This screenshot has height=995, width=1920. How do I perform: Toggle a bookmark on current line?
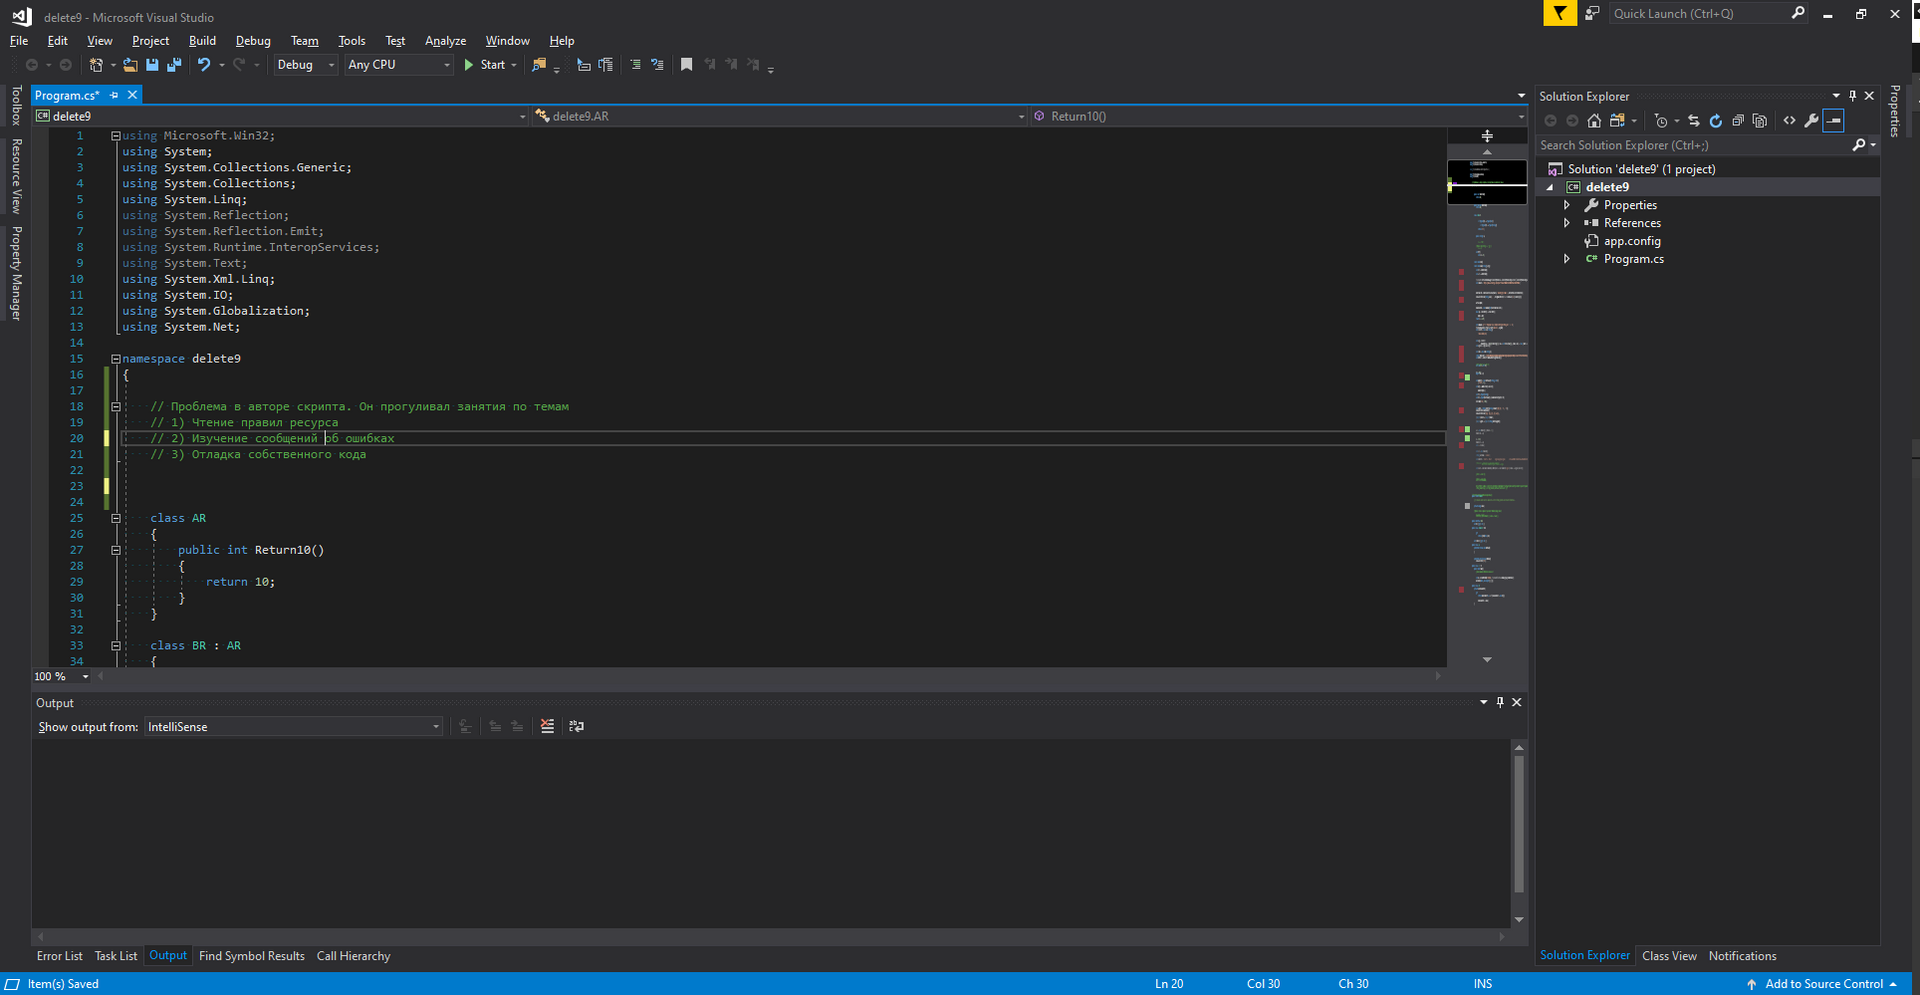(686, 65)
